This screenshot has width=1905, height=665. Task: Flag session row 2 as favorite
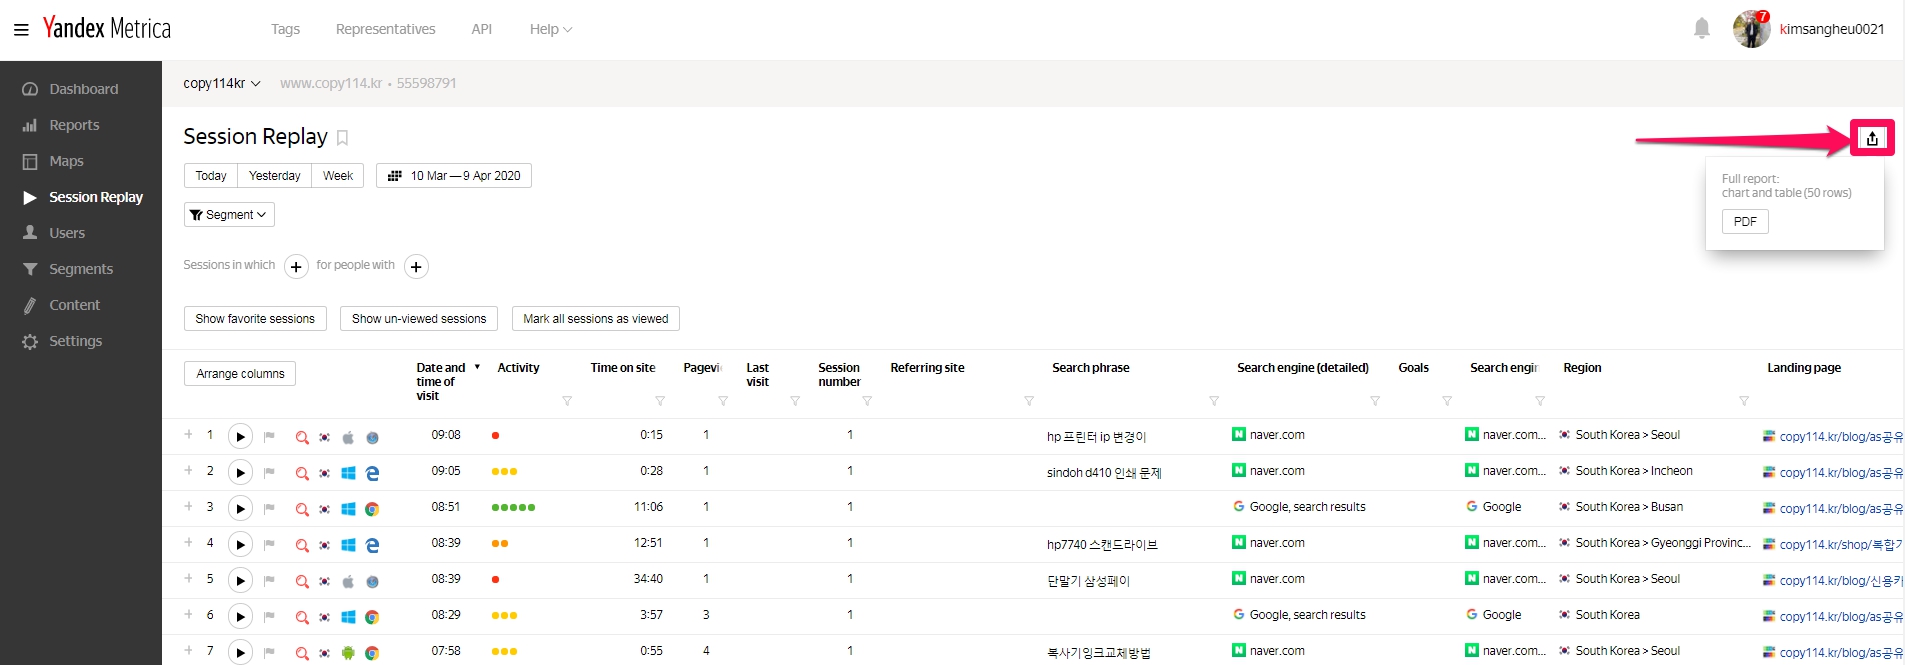pyautogui.click(x=269, y=473)
